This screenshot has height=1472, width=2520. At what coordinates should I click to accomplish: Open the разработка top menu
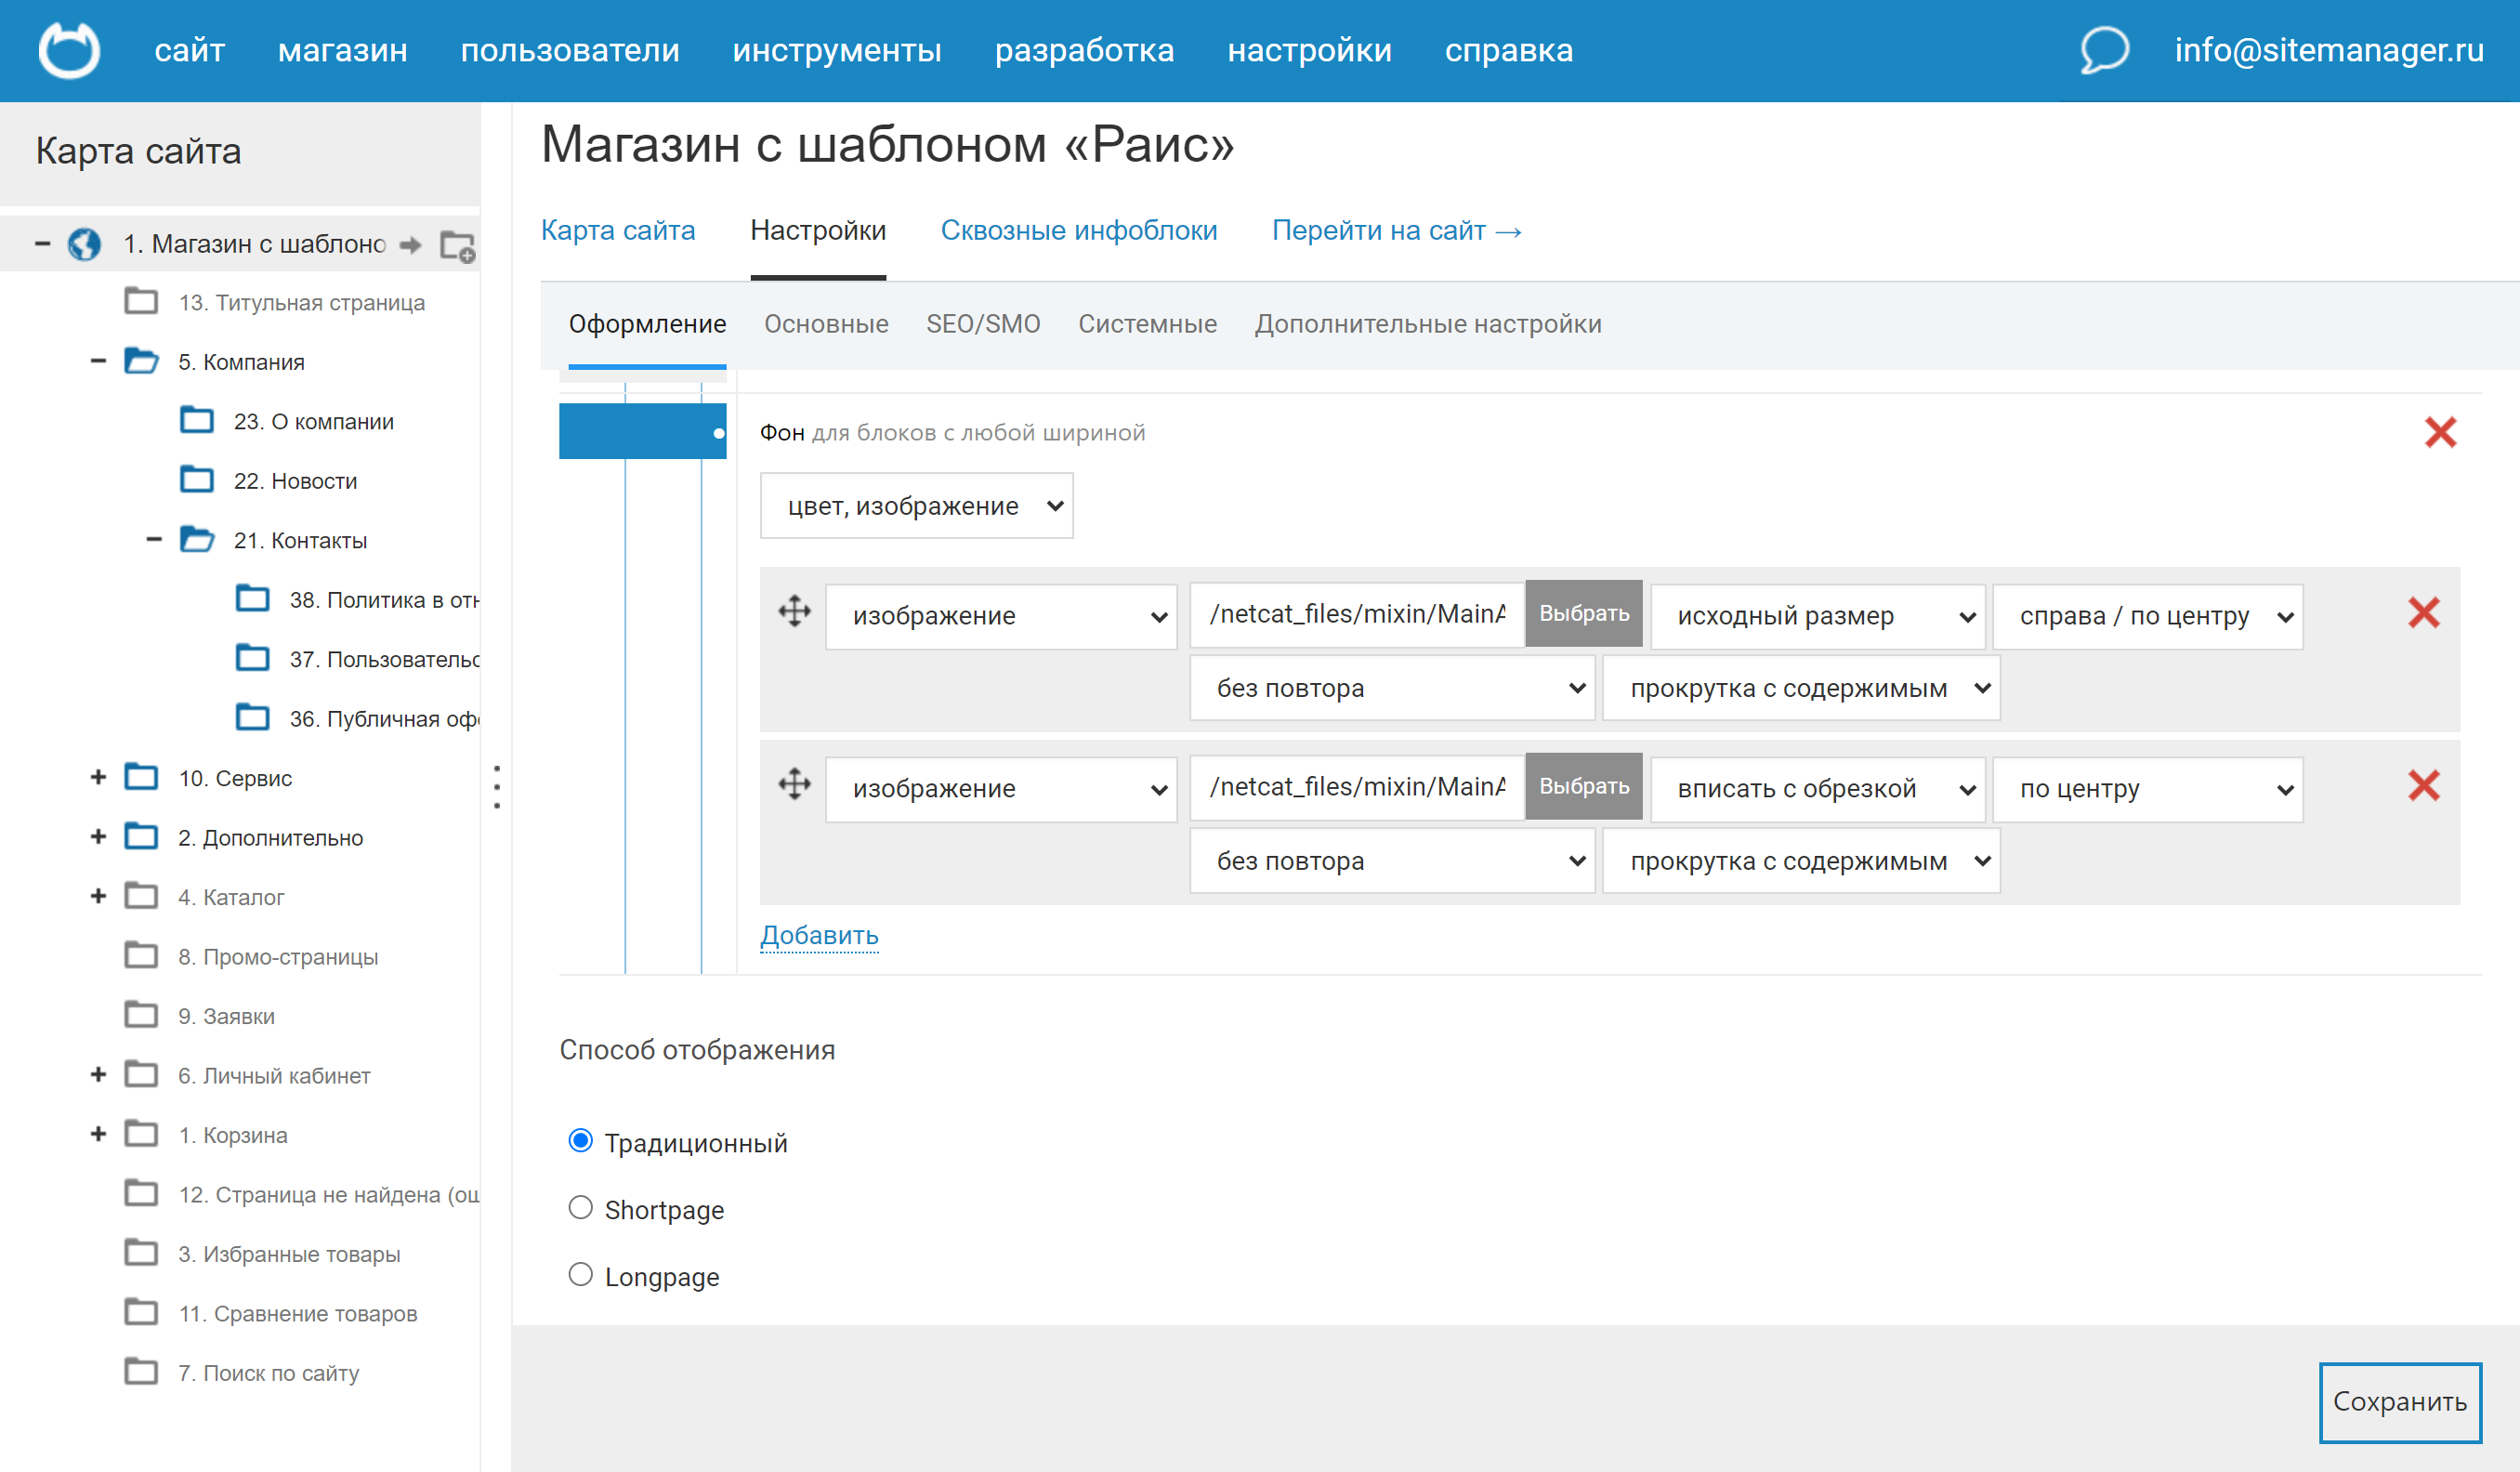[1084, 50]
